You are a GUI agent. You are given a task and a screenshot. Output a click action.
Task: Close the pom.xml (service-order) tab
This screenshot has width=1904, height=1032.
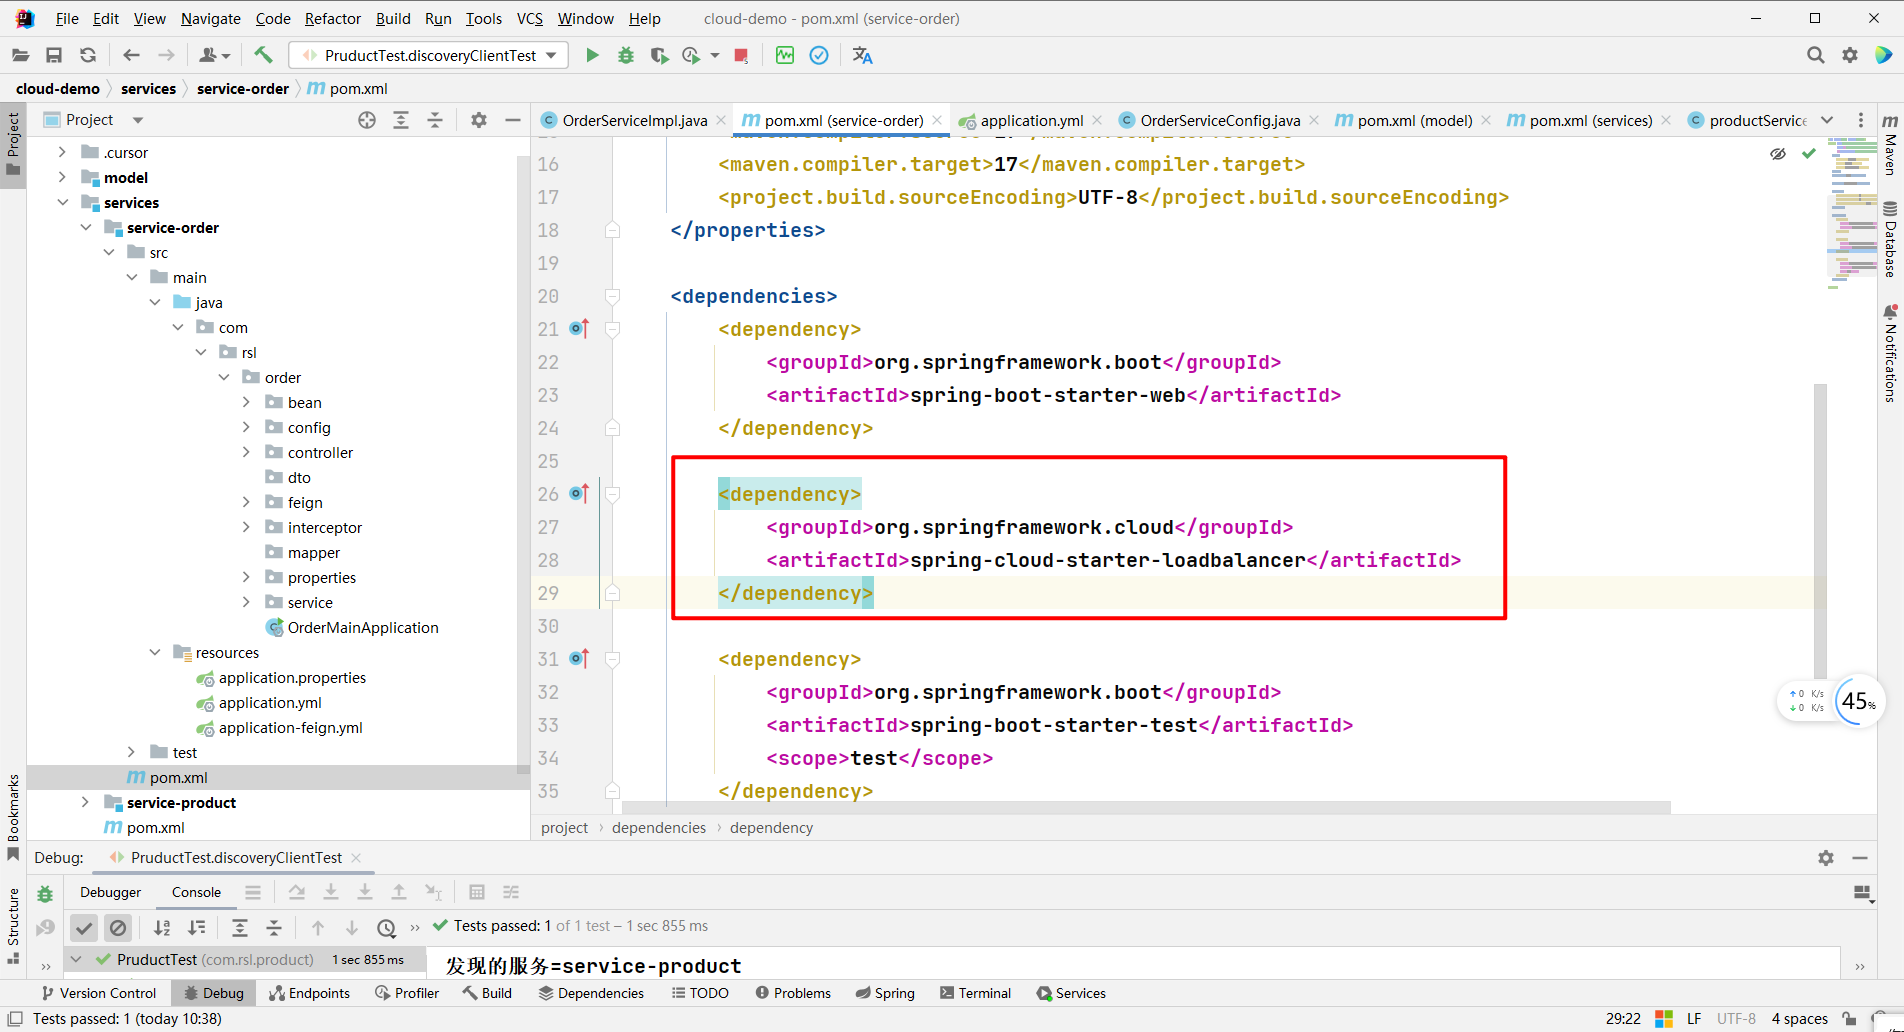[x=937, y=120]
